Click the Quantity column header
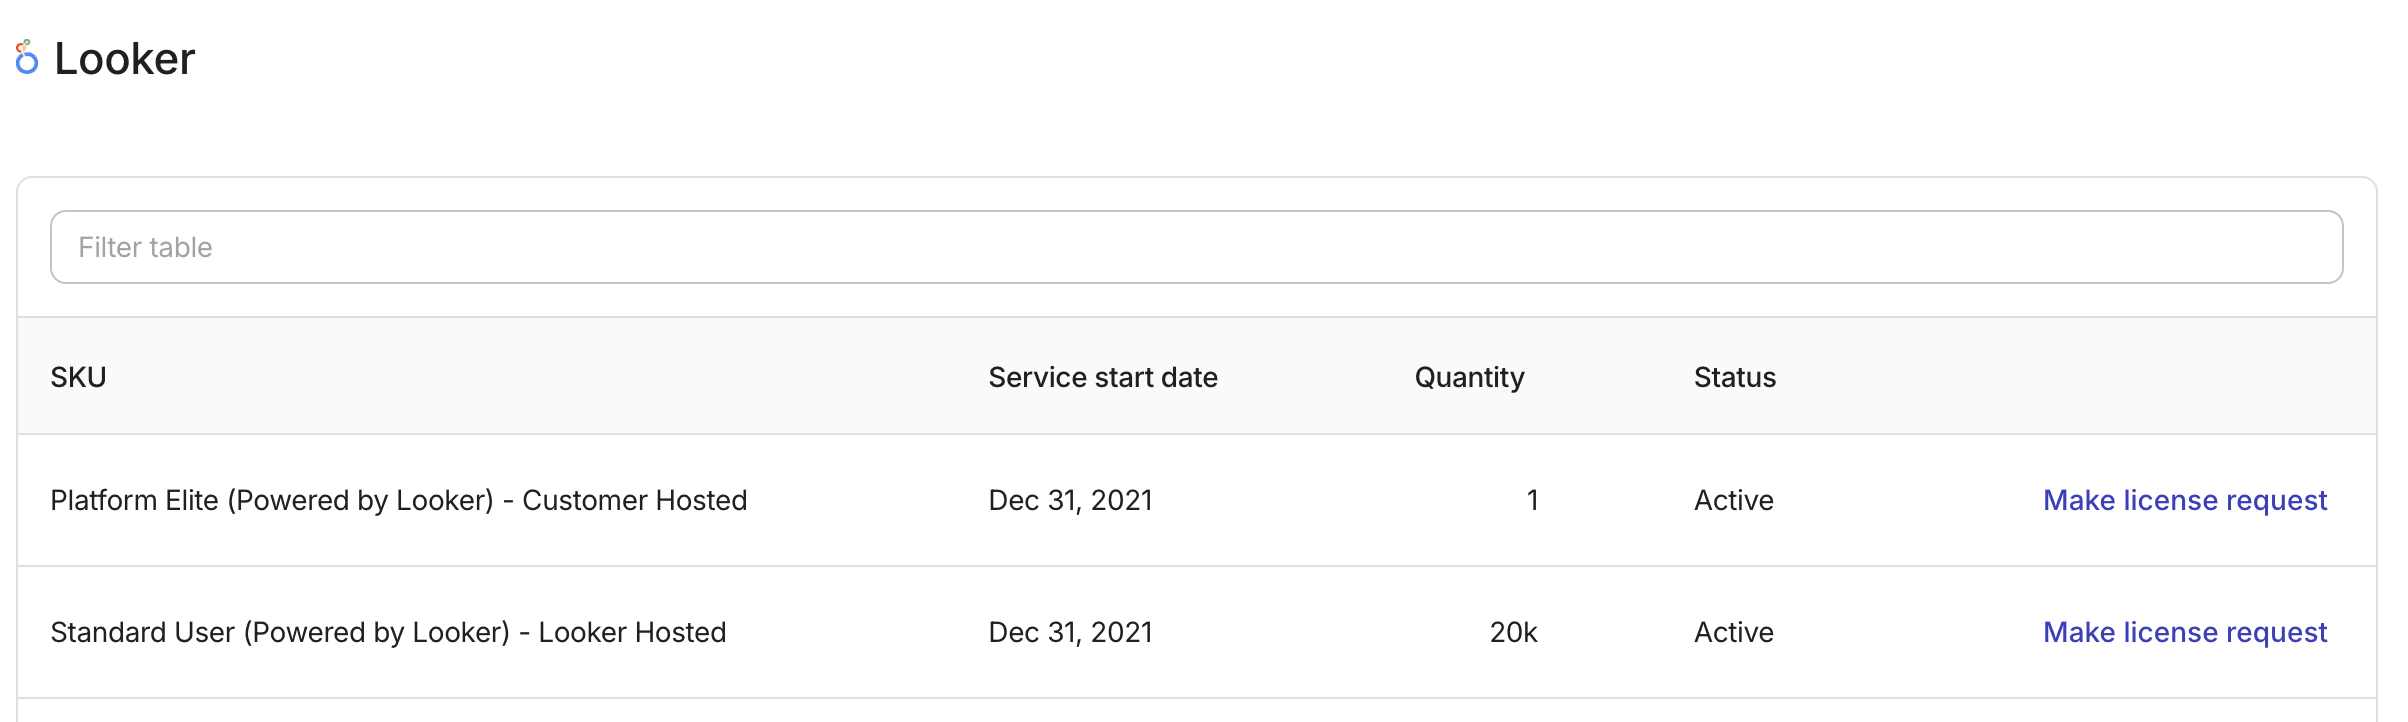The width and height of the screenshot is (2408, 722). click(1468, 377)
